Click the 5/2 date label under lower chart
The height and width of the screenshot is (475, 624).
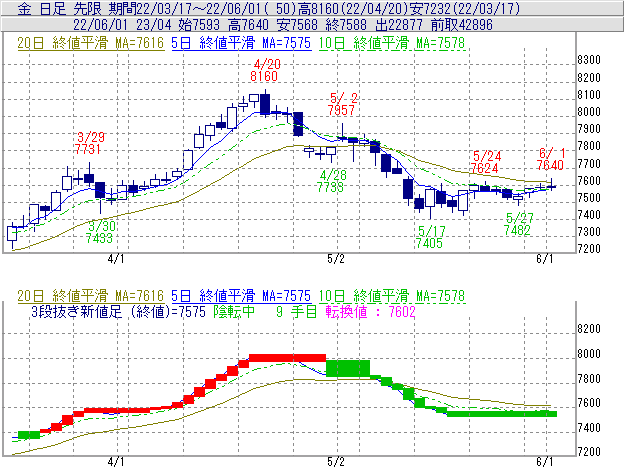point(336,462)
